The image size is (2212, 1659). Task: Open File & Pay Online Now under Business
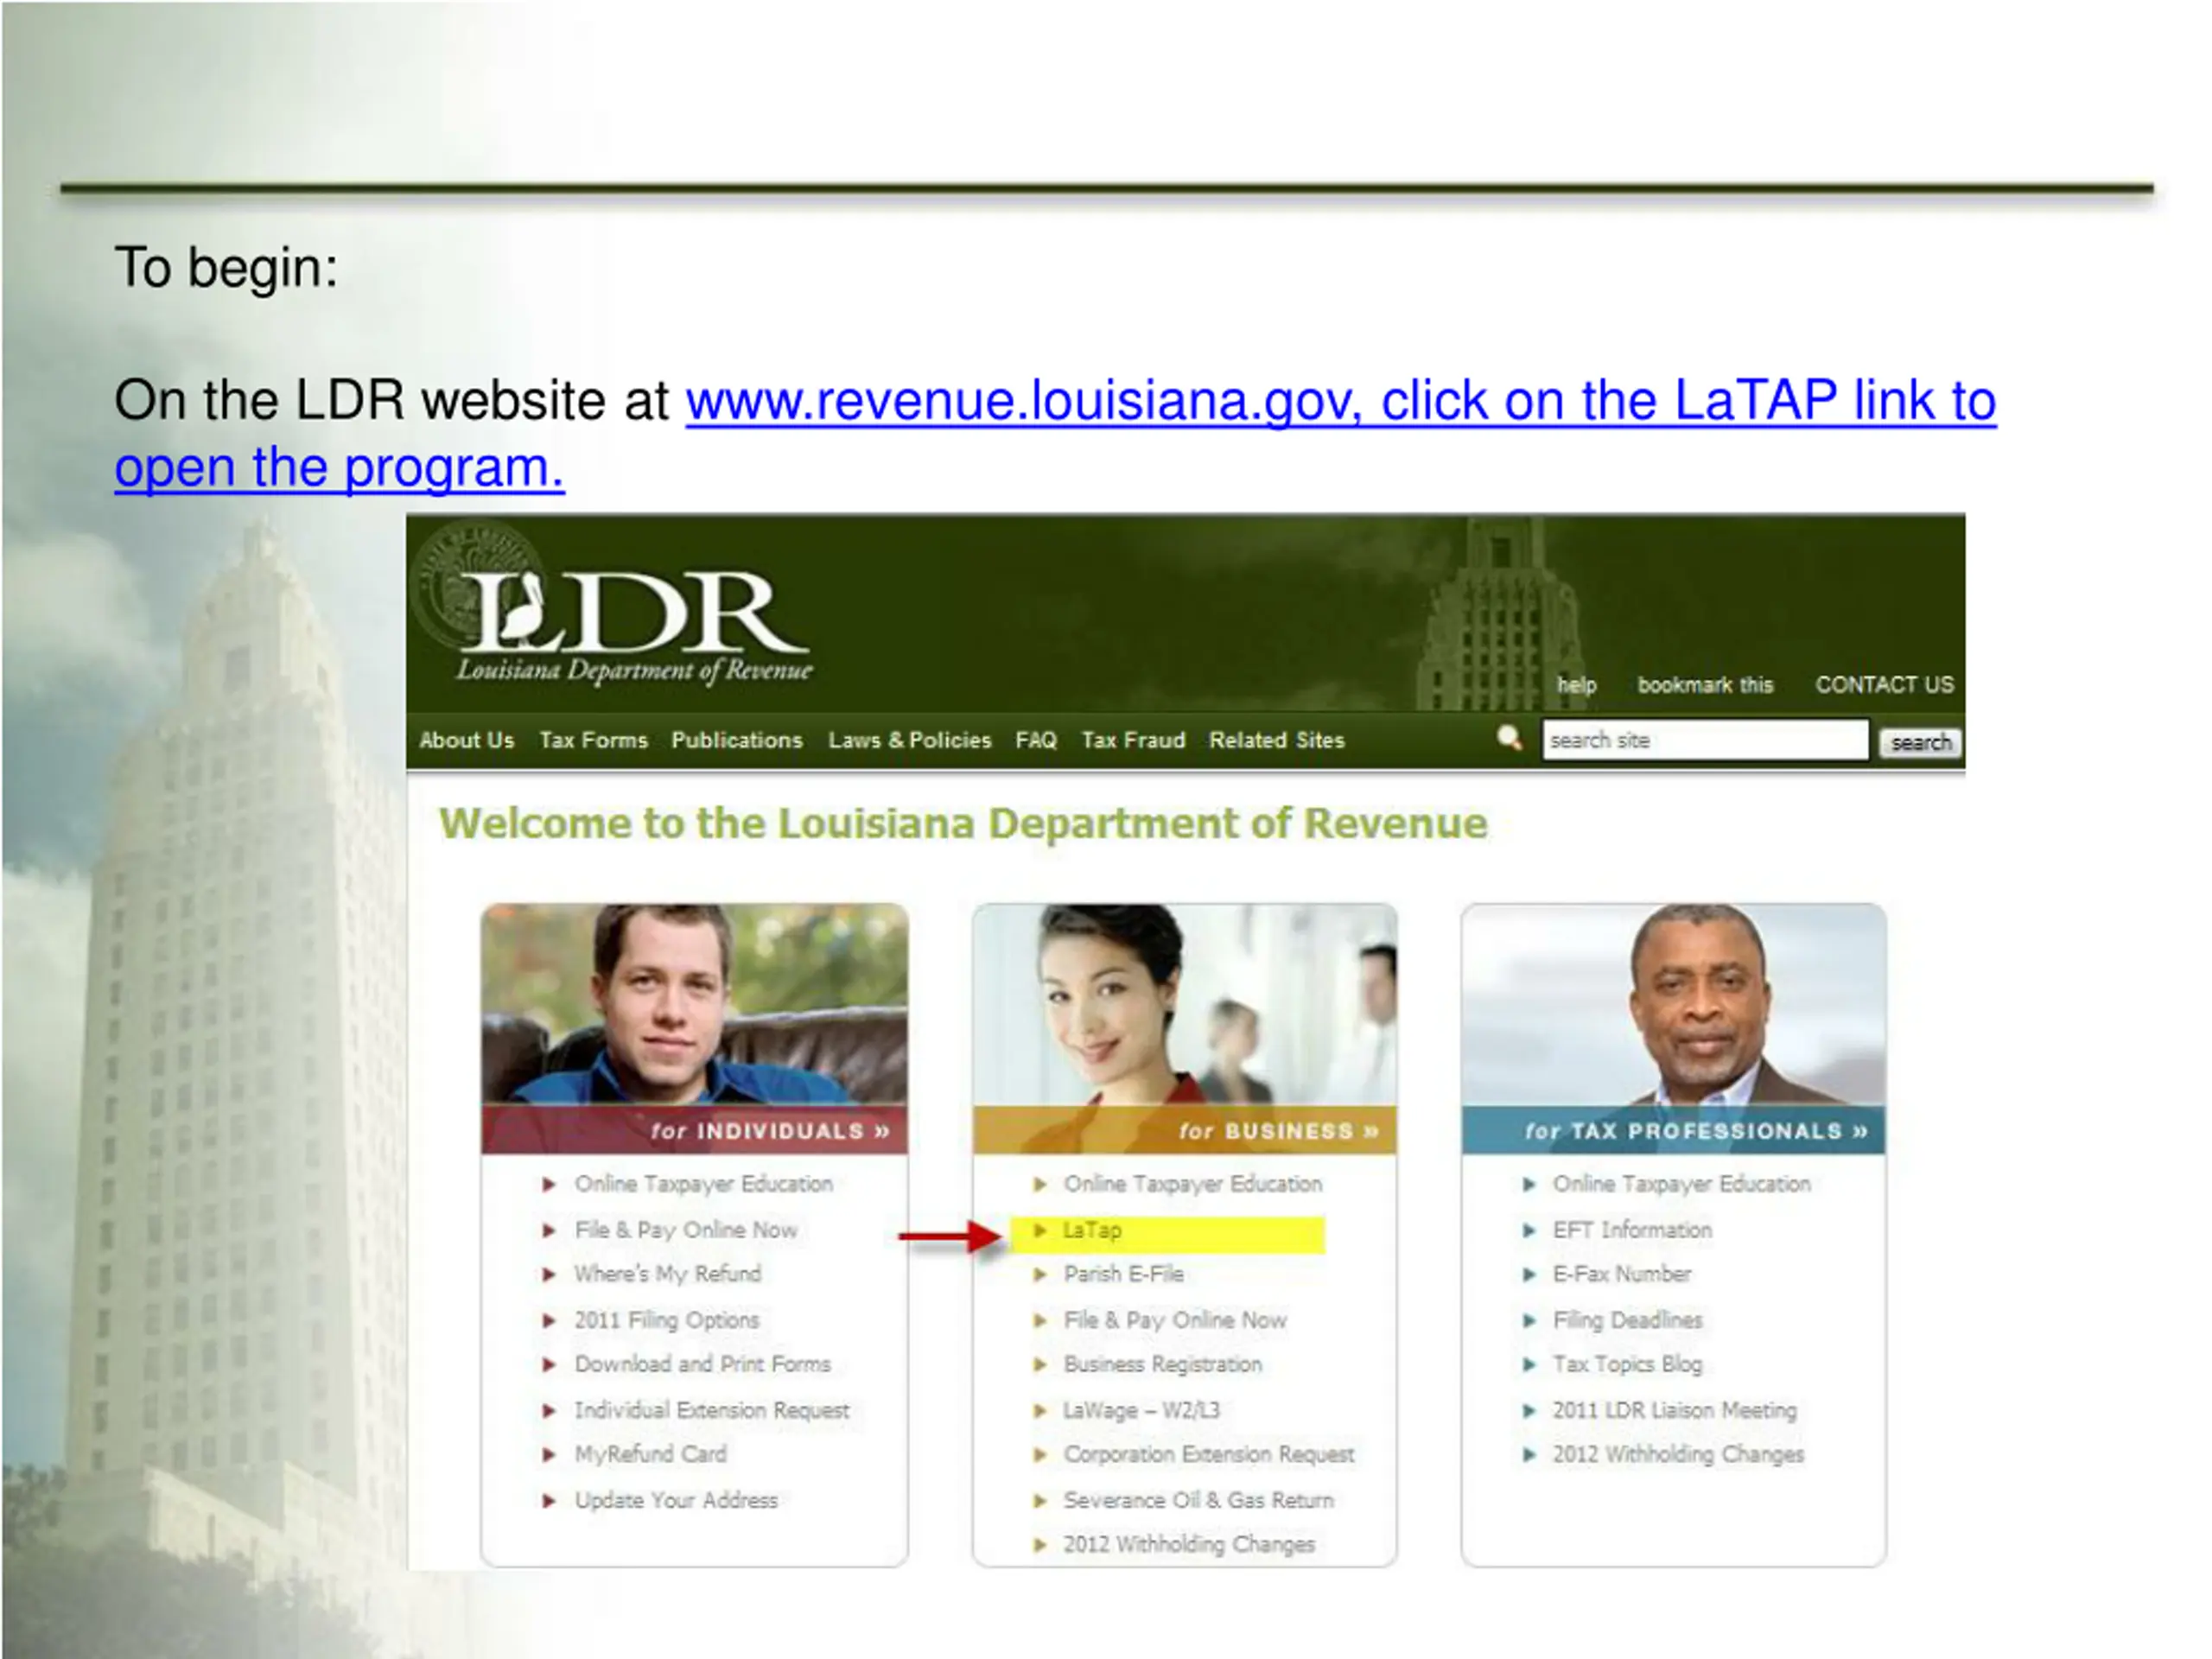tap(1175, 1320)
